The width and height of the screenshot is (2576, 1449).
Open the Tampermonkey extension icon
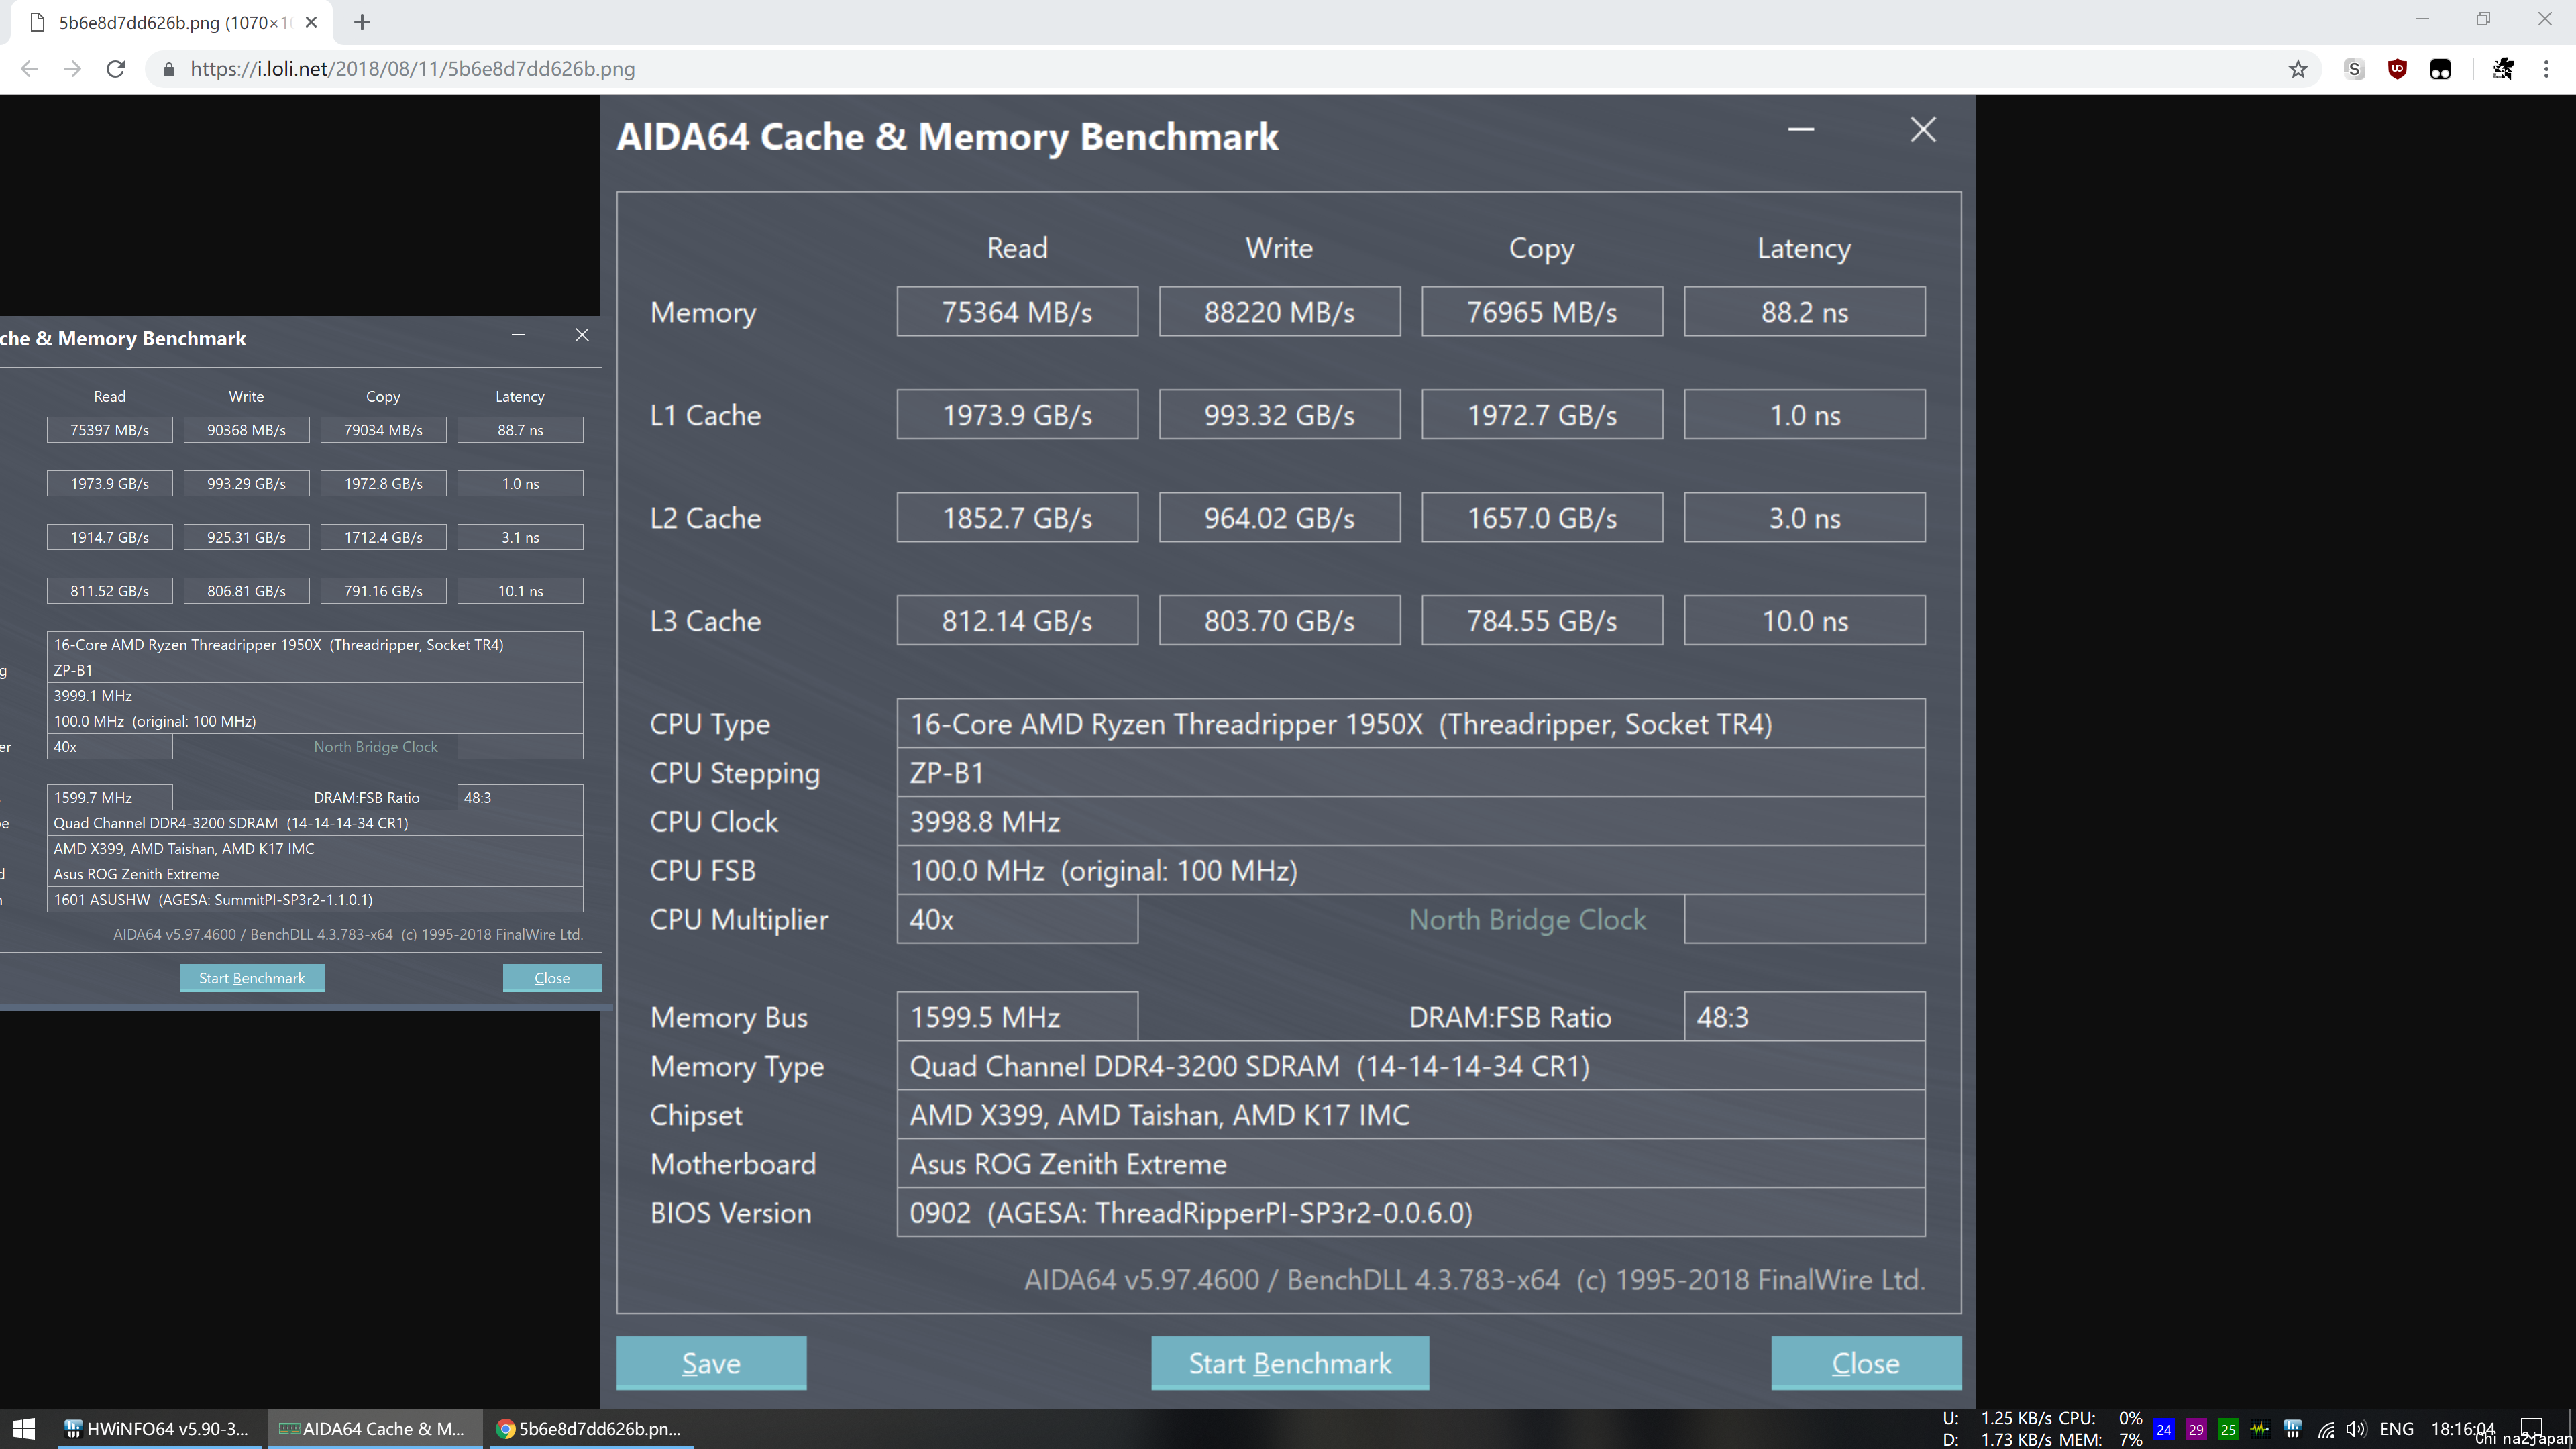click(x=2440, y=69)
